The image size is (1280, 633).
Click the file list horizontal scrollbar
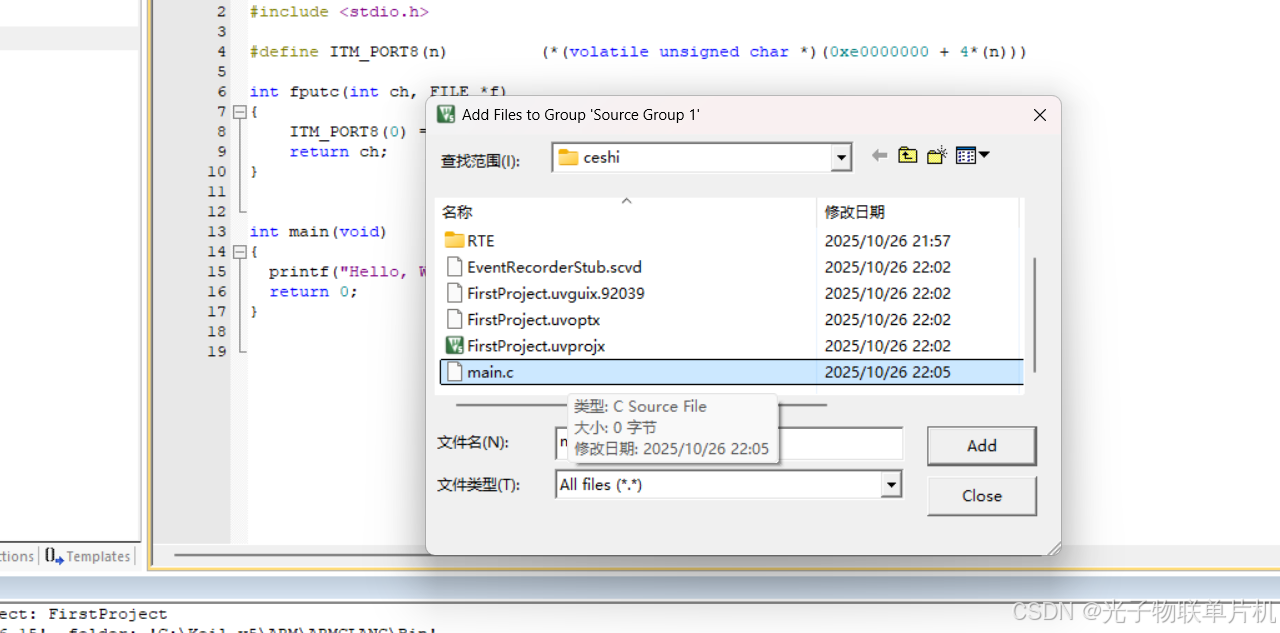(641, 405)
